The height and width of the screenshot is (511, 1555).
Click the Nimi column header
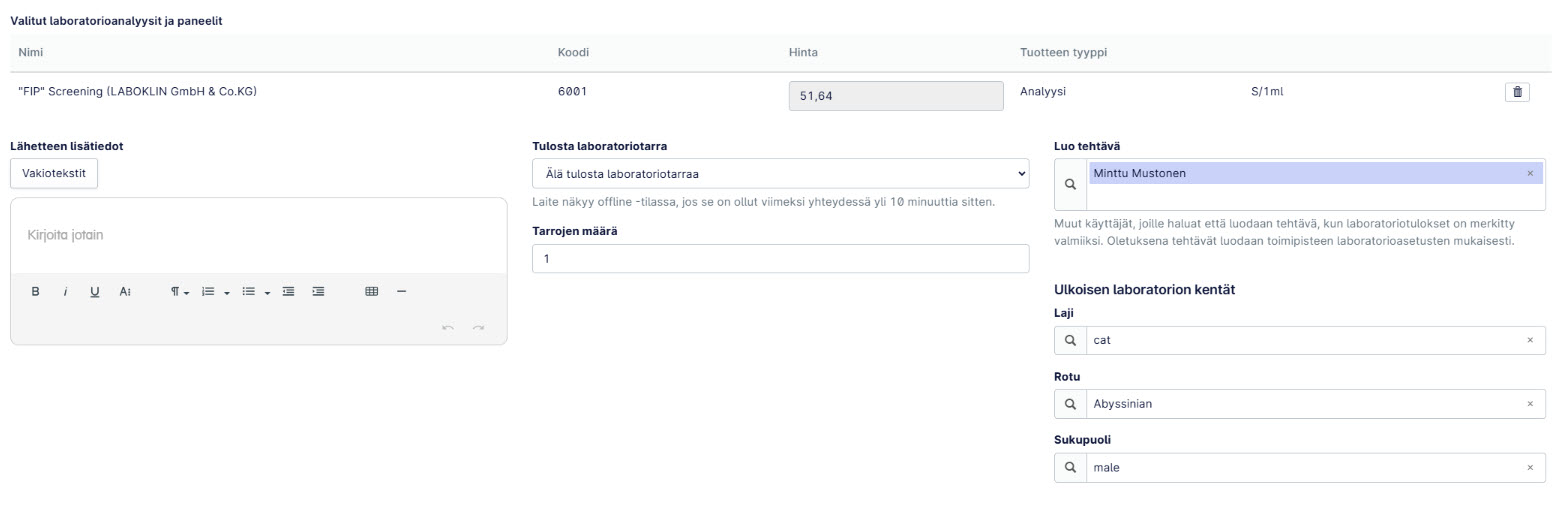point(31,53)
